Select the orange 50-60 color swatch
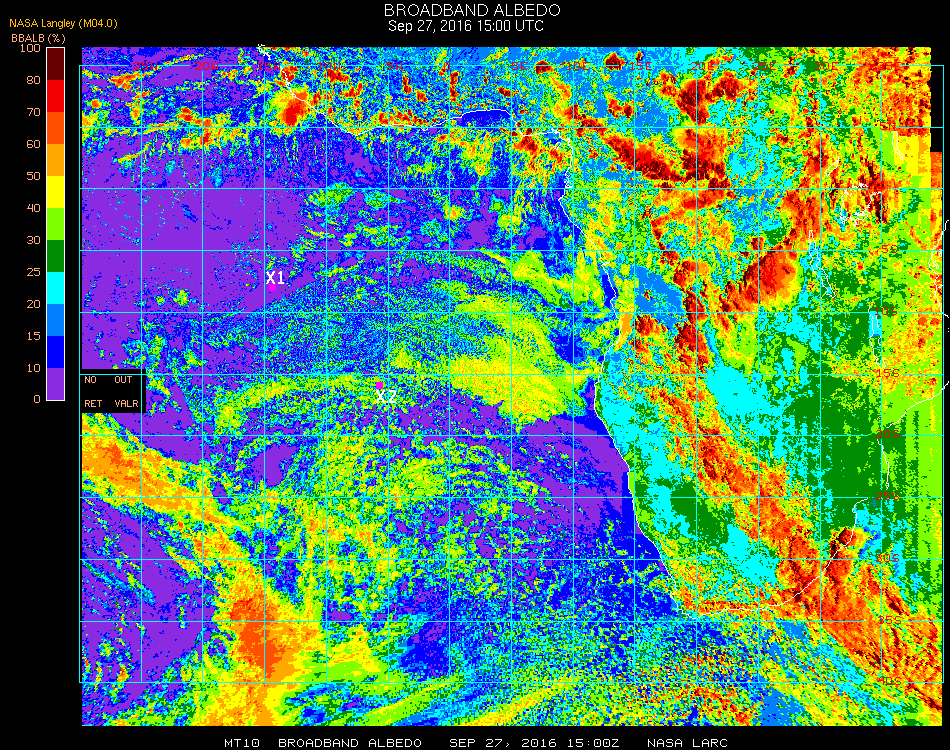This screenshot has width=950, height=750. [56, 160]
